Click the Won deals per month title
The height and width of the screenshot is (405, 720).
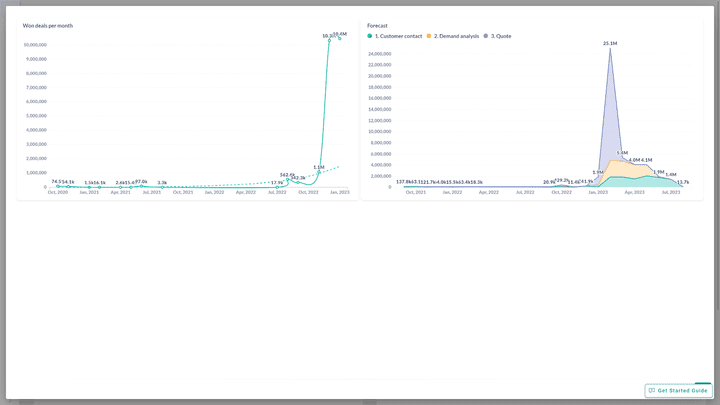[x=48, y=25]
